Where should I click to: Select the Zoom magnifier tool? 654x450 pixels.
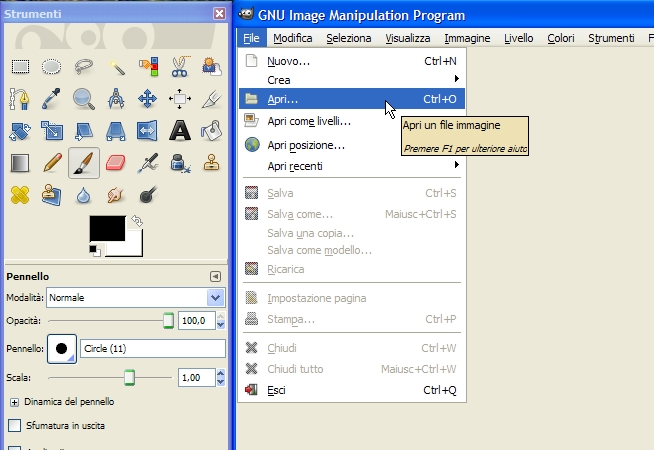83,99
